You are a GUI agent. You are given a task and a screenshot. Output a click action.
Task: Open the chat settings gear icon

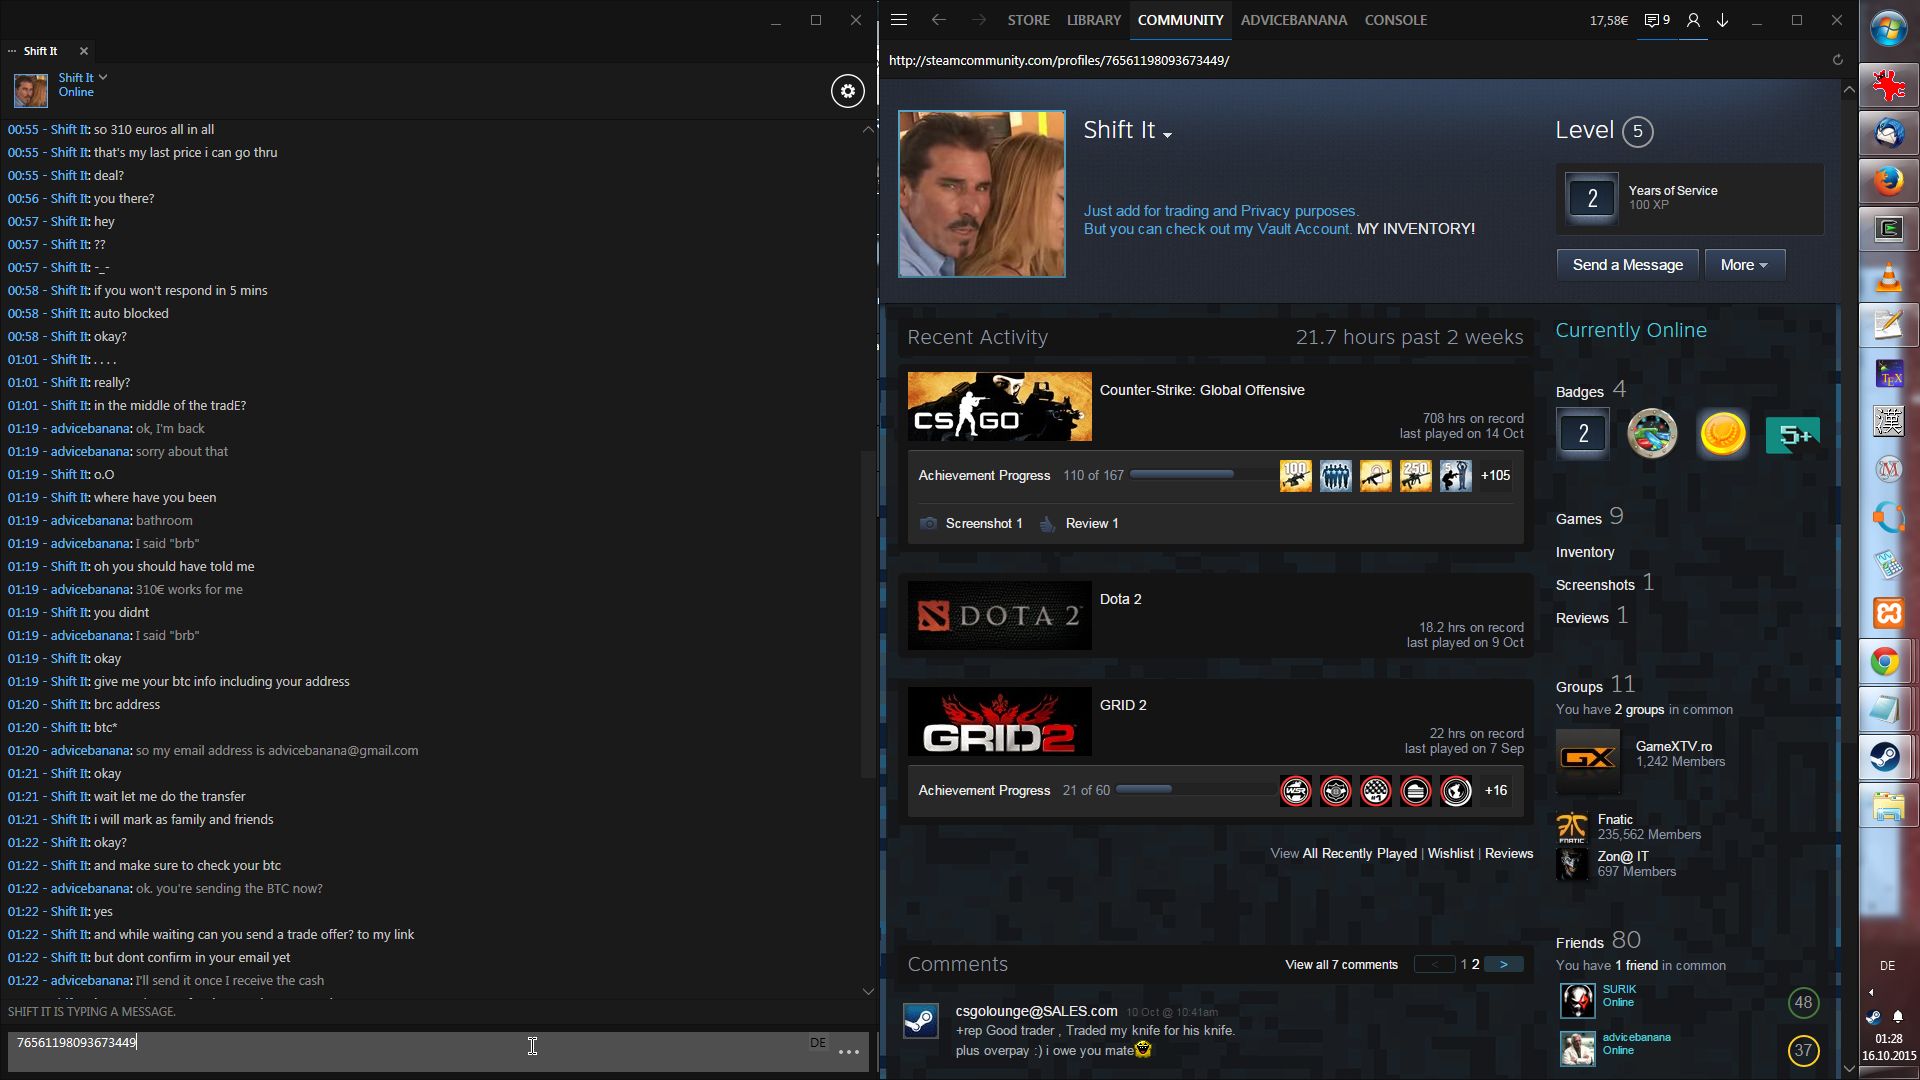click(847, 91)
